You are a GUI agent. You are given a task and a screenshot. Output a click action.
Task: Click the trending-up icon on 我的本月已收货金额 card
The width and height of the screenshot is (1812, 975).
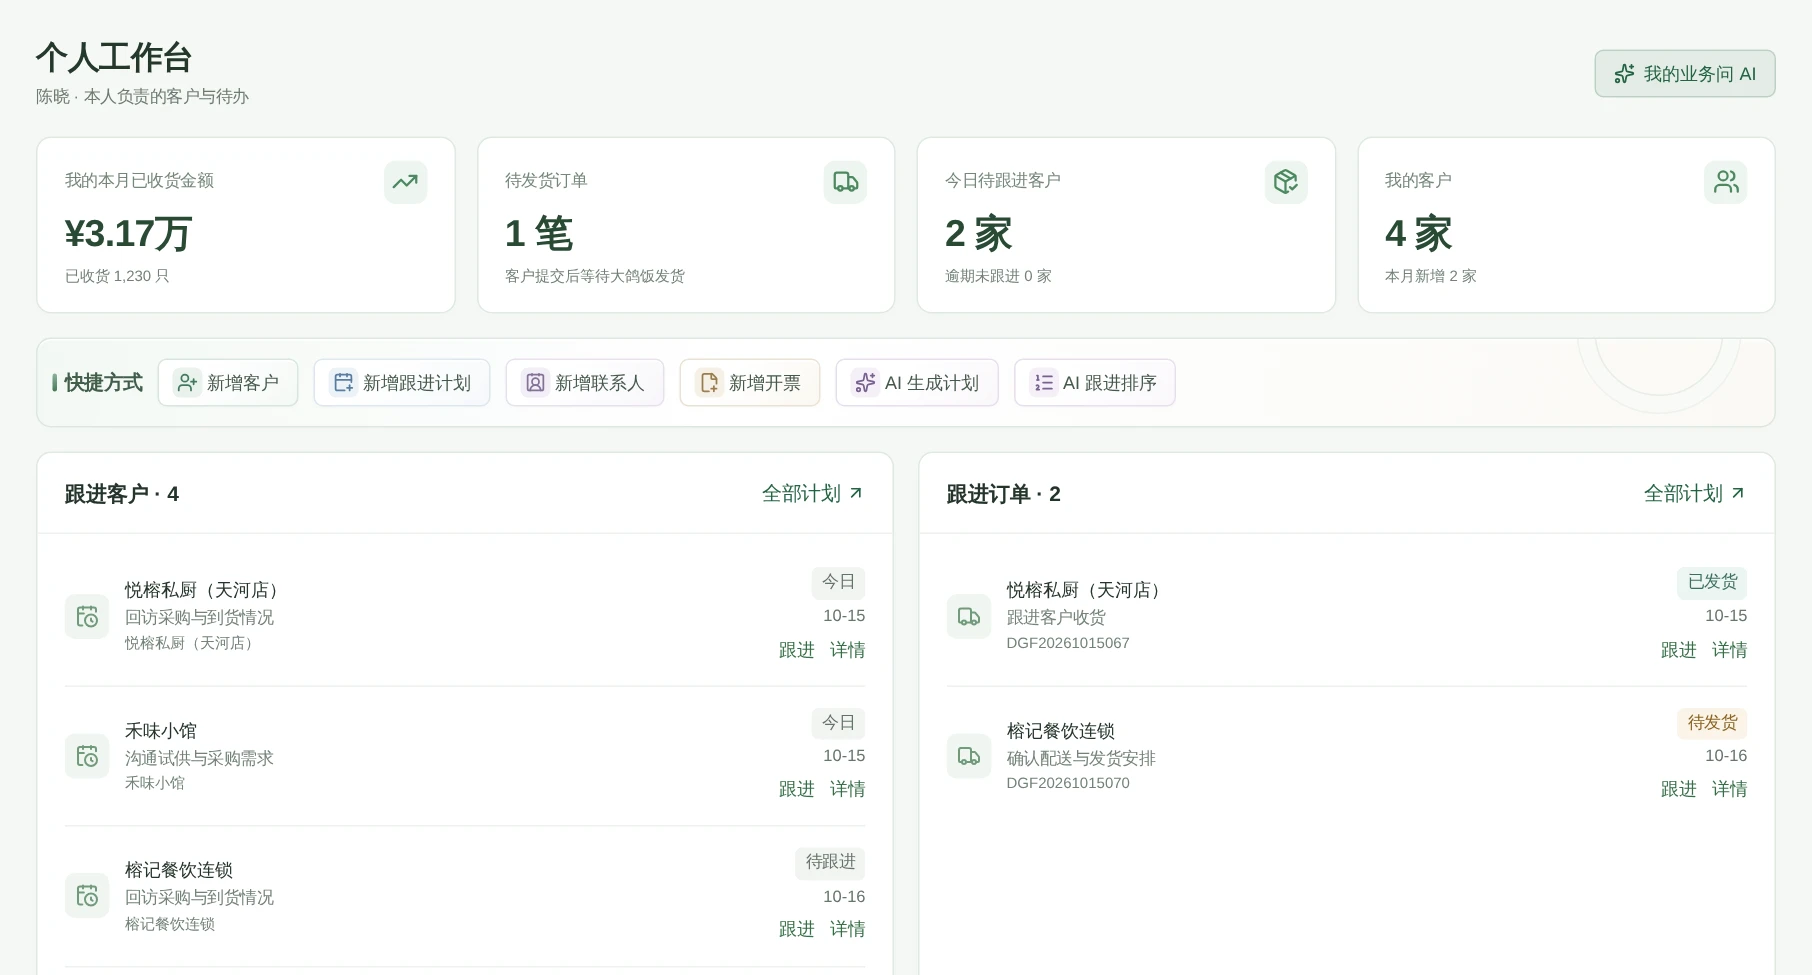405,182
